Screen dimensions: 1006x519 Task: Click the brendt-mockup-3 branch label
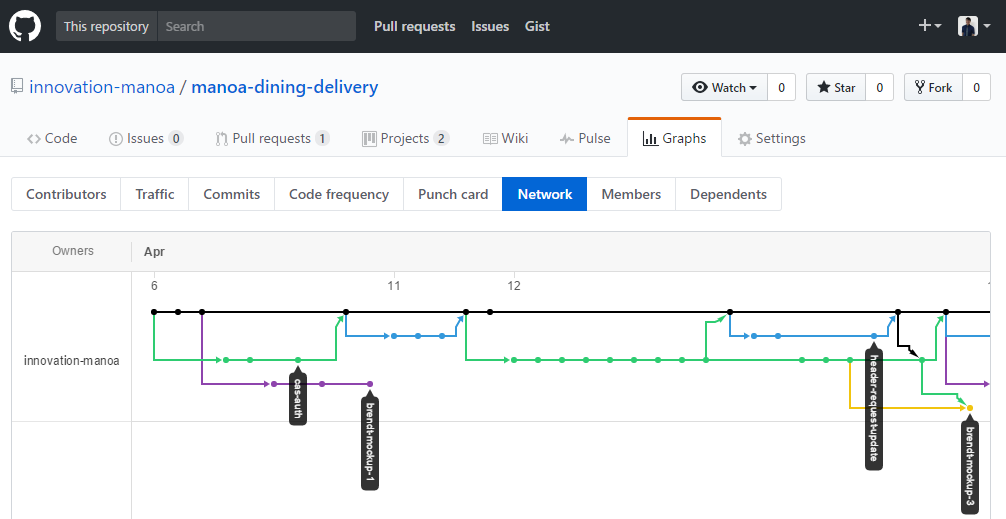click(x=970, y=467)
